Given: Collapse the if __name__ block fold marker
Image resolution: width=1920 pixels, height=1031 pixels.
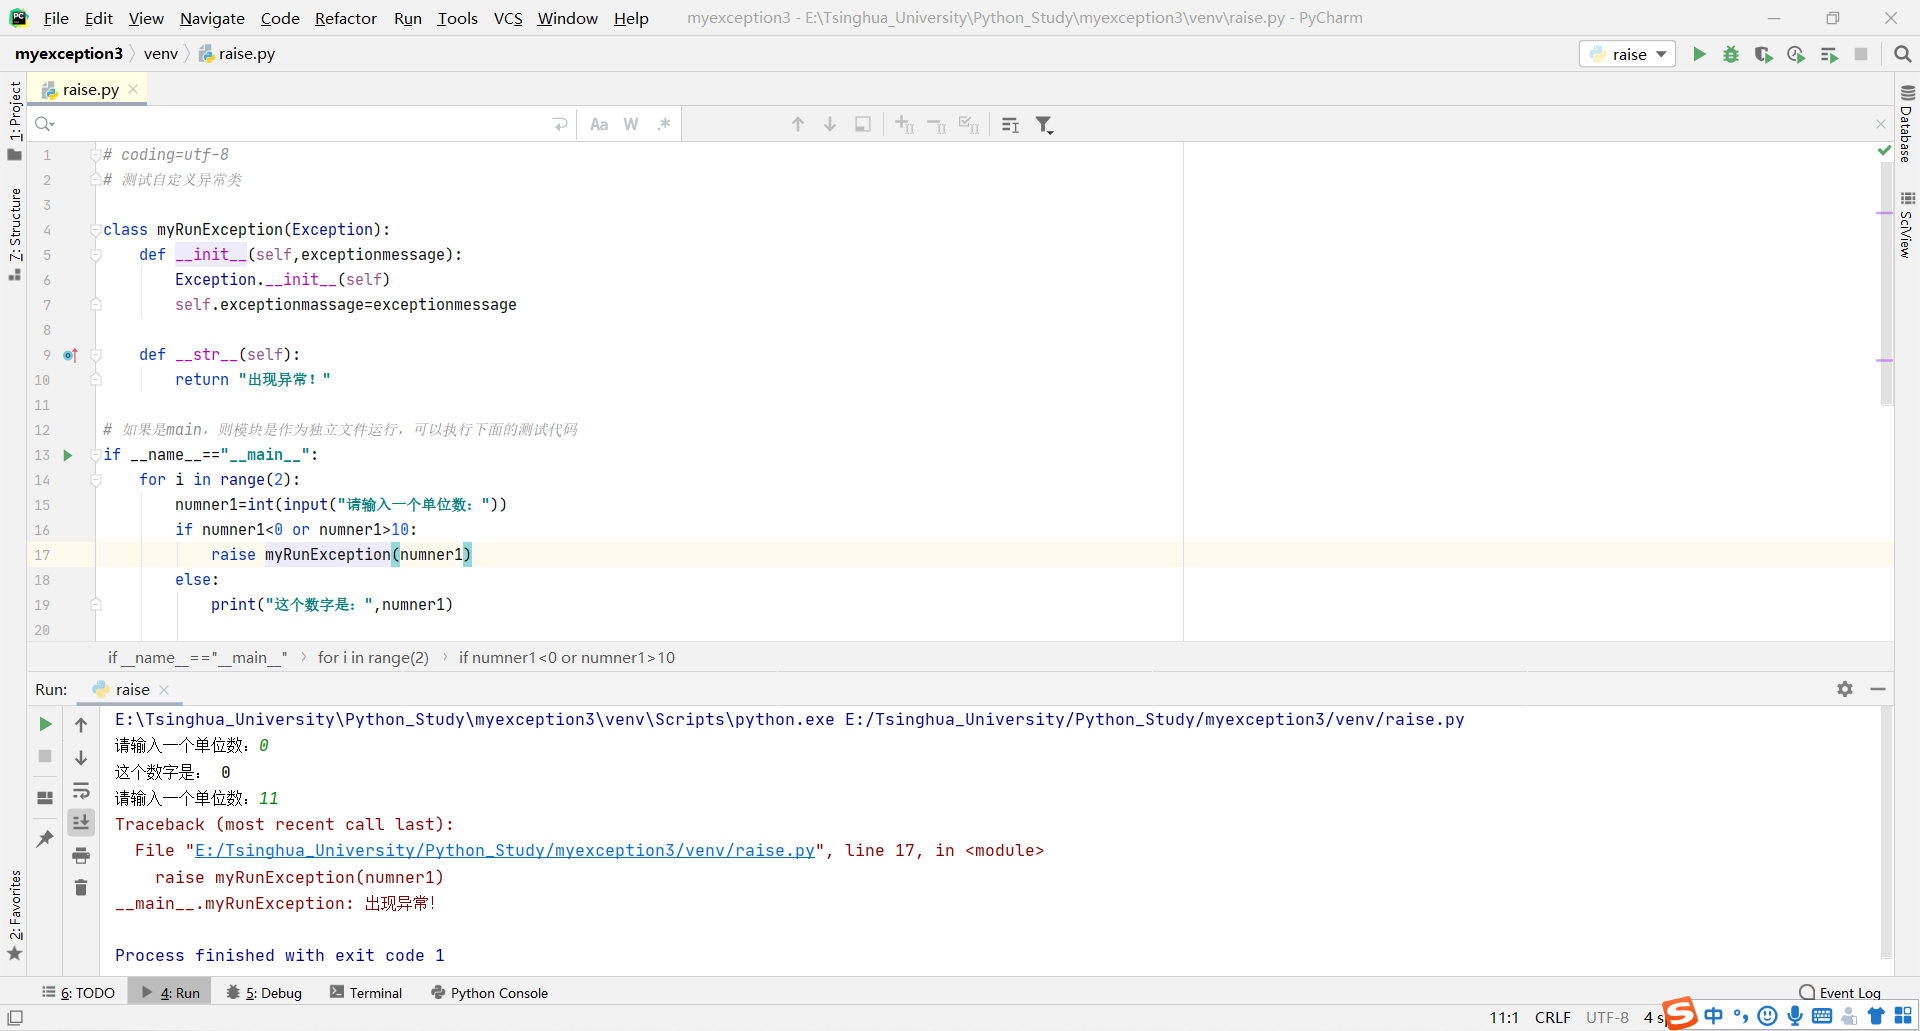Looking at the screenshot, I should [x=95, y=455].
